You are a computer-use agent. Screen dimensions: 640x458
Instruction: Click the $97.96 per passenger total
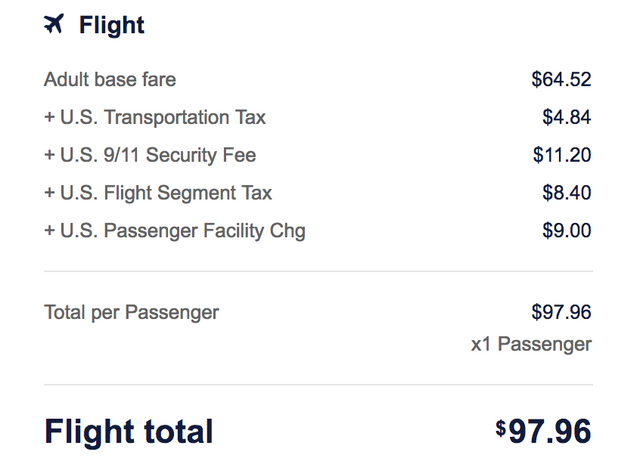pos(561,312)
